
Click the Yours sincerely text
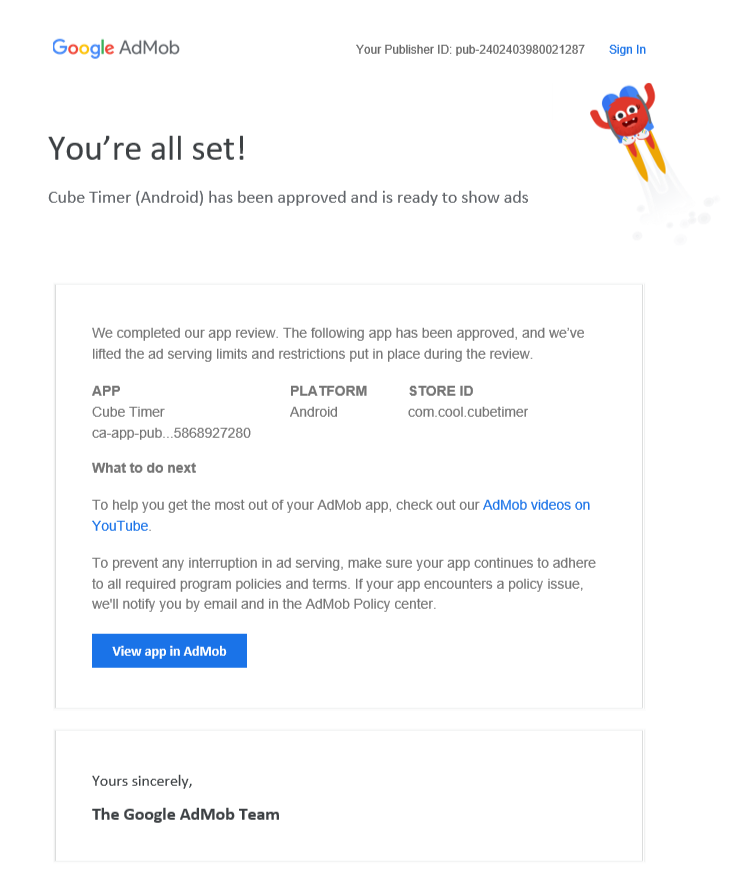click(x=142, y=781)
